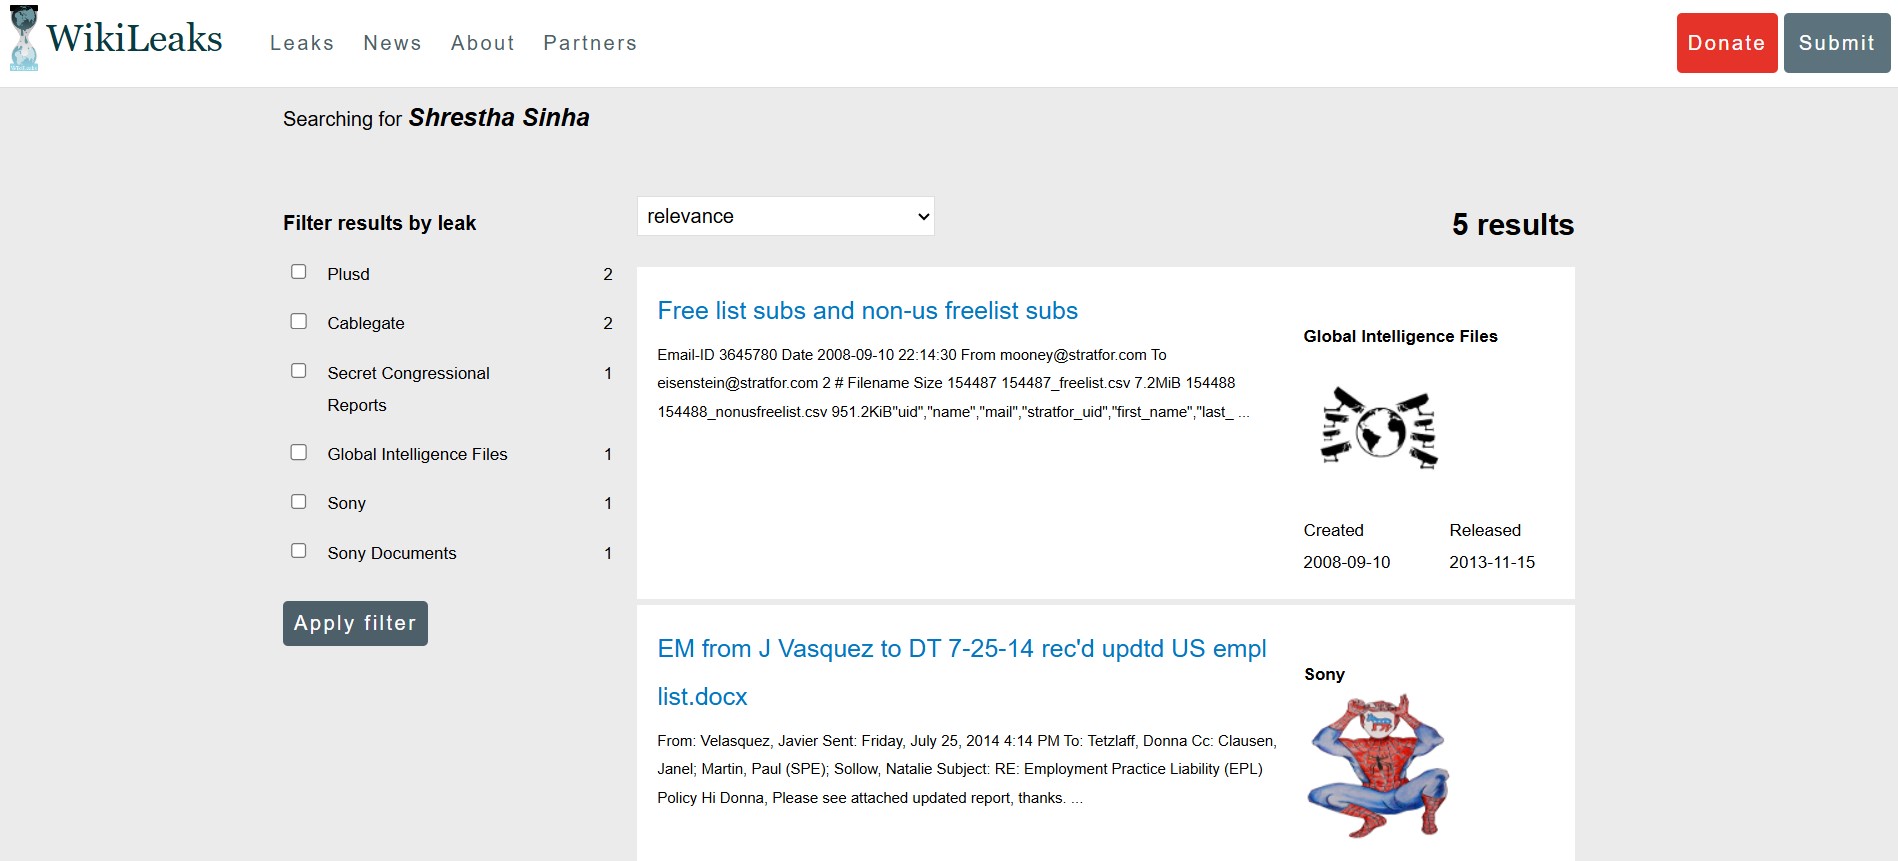Navigate to the Partners menu item
This screenshot has height=861, width=1898.
coord(590,43)
